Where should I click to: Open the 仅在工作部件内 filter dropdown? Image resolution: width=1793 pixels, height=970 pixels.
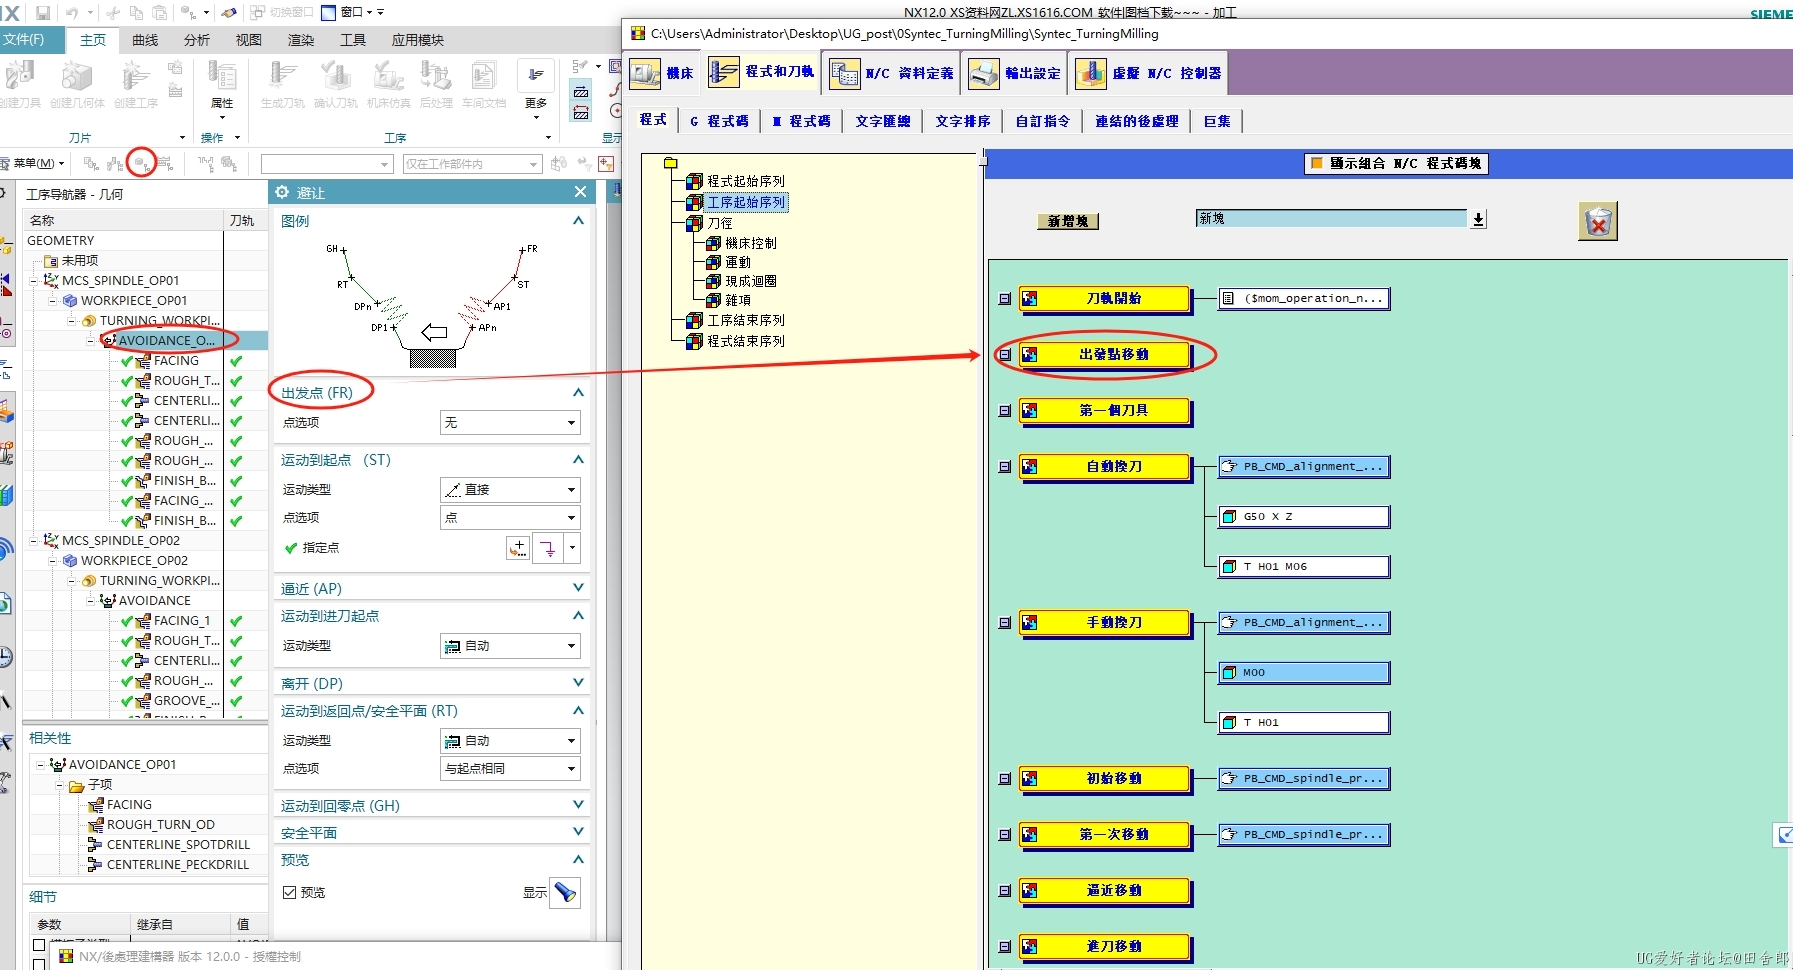click(x=472, y=164)
